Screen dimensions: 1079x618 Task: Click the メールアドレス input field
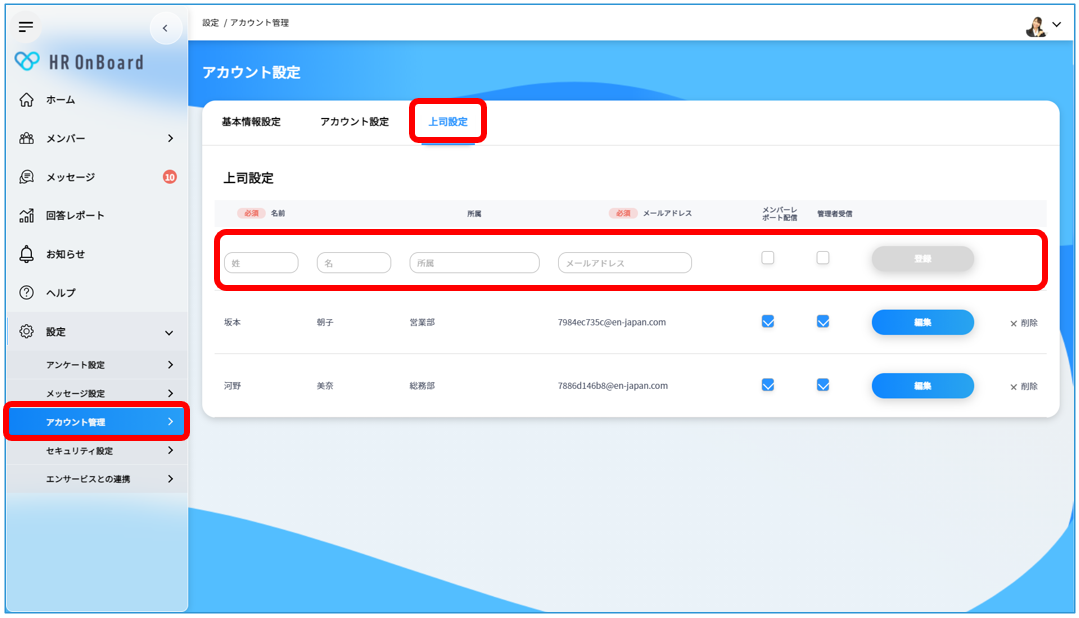[625, 263]
